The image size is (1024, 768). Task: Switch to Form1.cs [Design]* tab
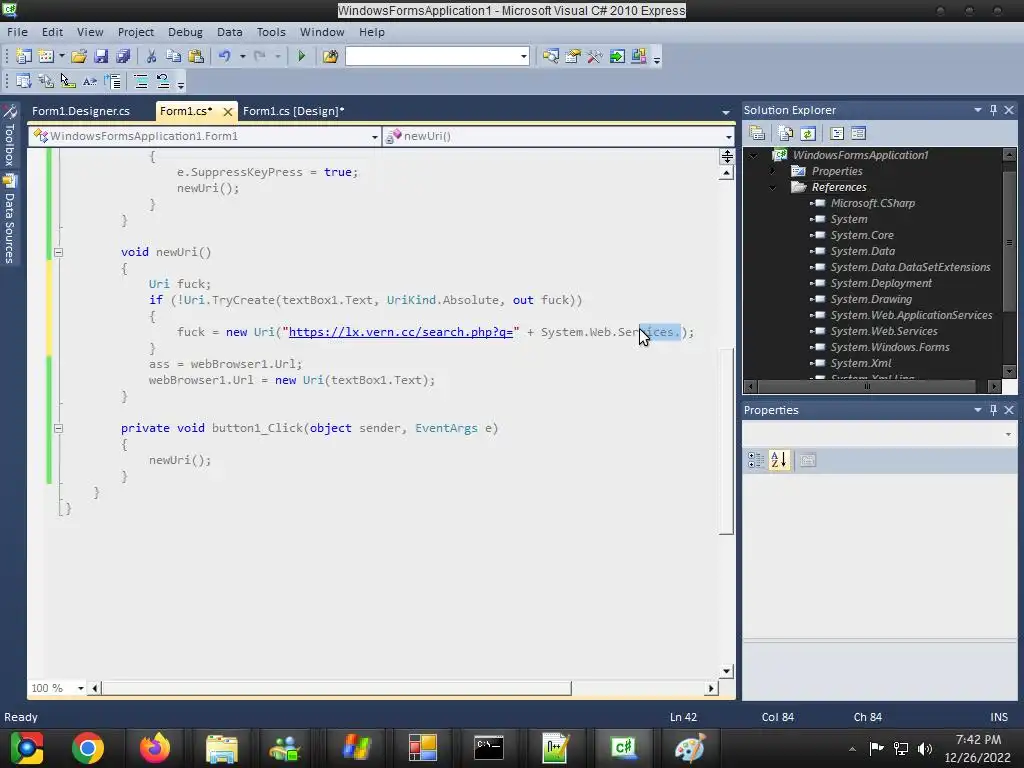(x=294, y=111)
